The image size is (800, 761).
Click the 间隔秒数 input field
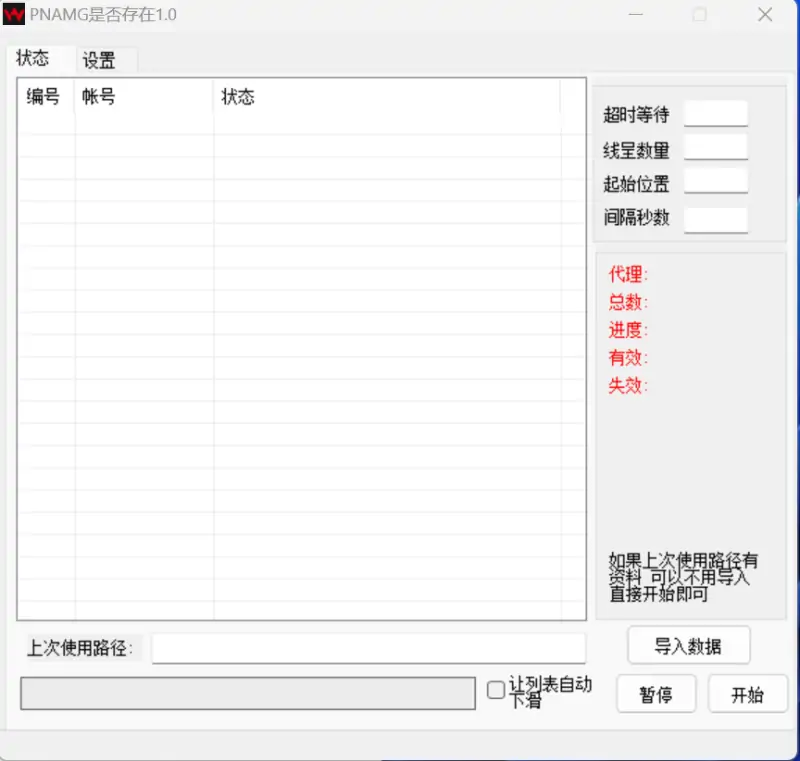(x=716, y=219)
